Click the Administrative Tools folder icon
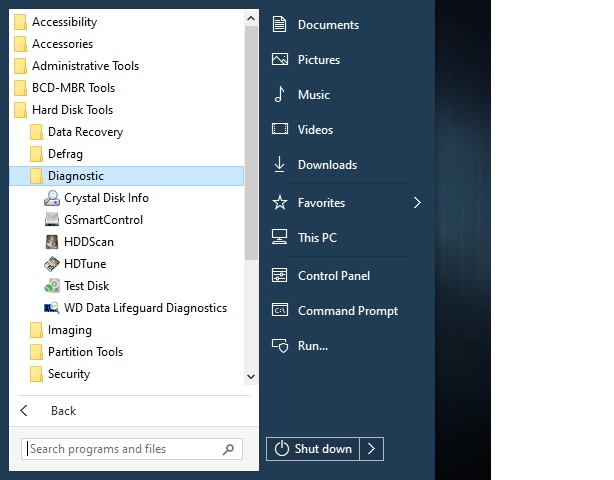 pos(20,66)
